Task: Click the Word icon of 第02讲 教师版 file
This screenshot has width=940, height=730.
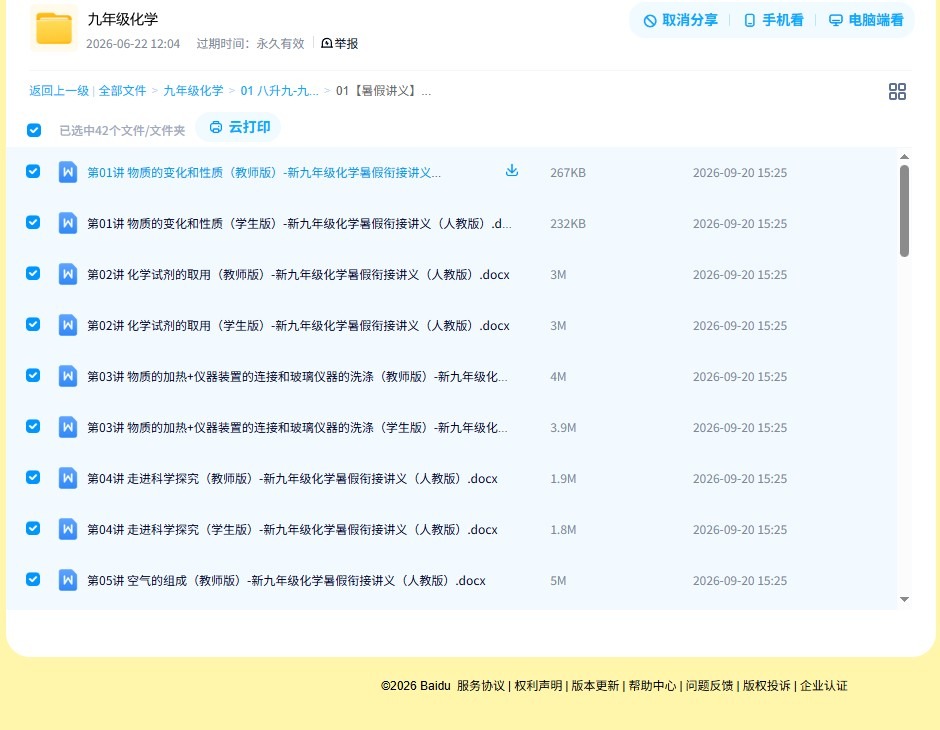Action: [68, 274]
